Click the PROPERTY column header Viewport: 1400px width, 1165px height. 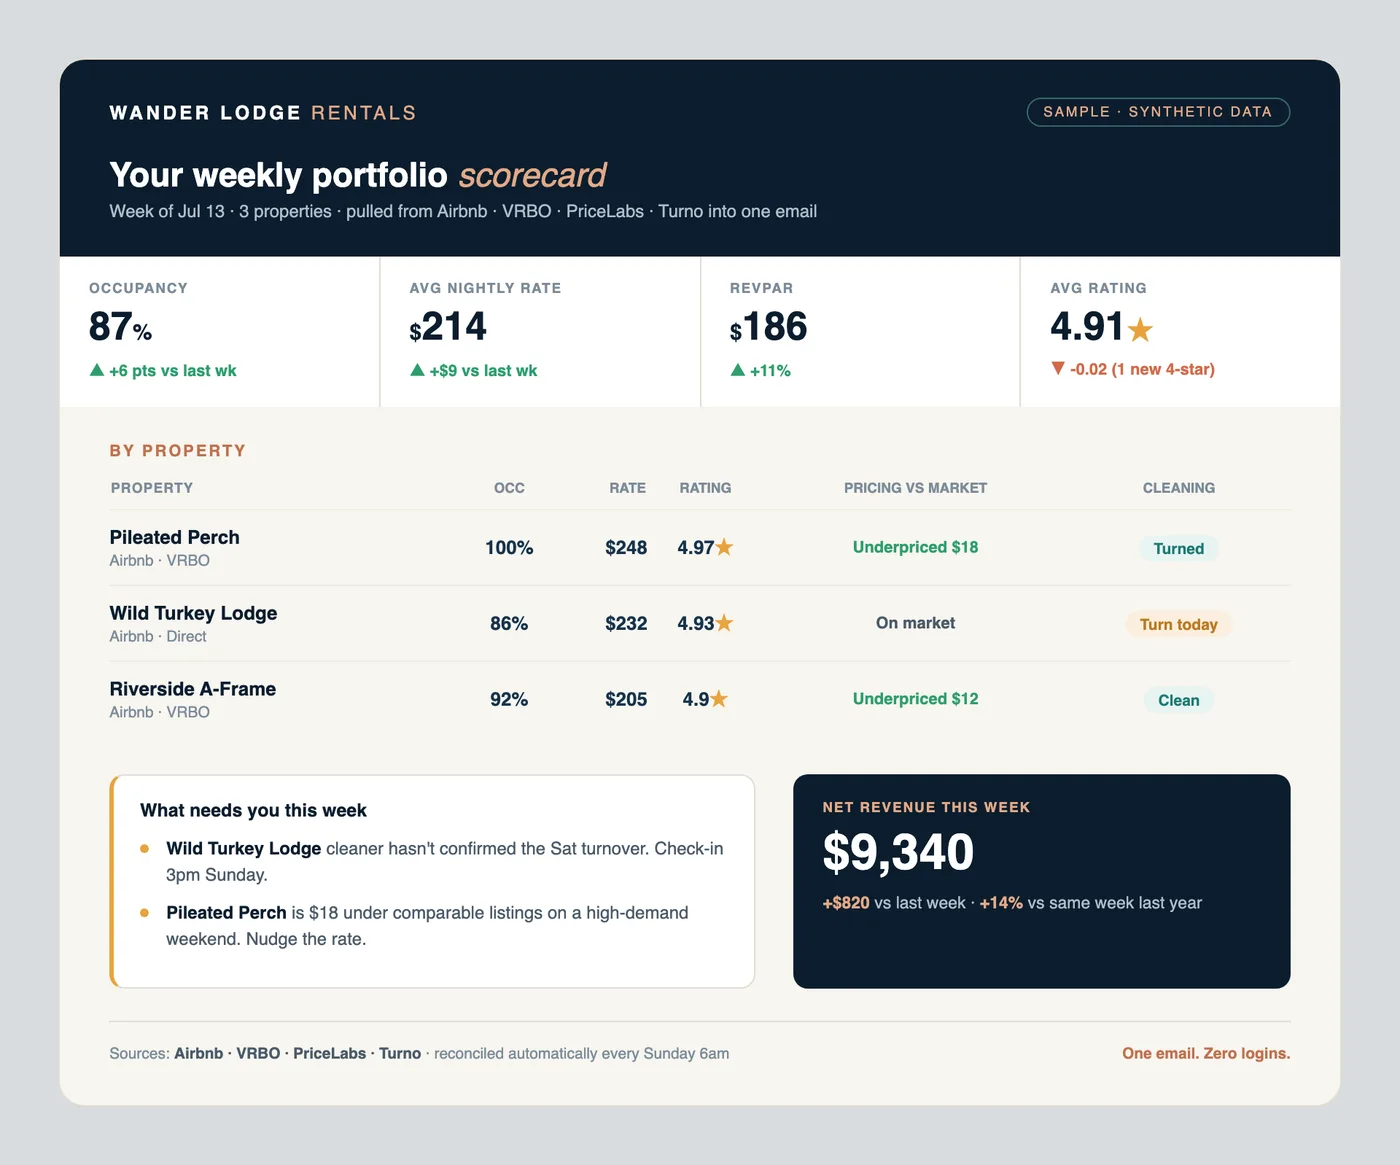tap(152, 488)
